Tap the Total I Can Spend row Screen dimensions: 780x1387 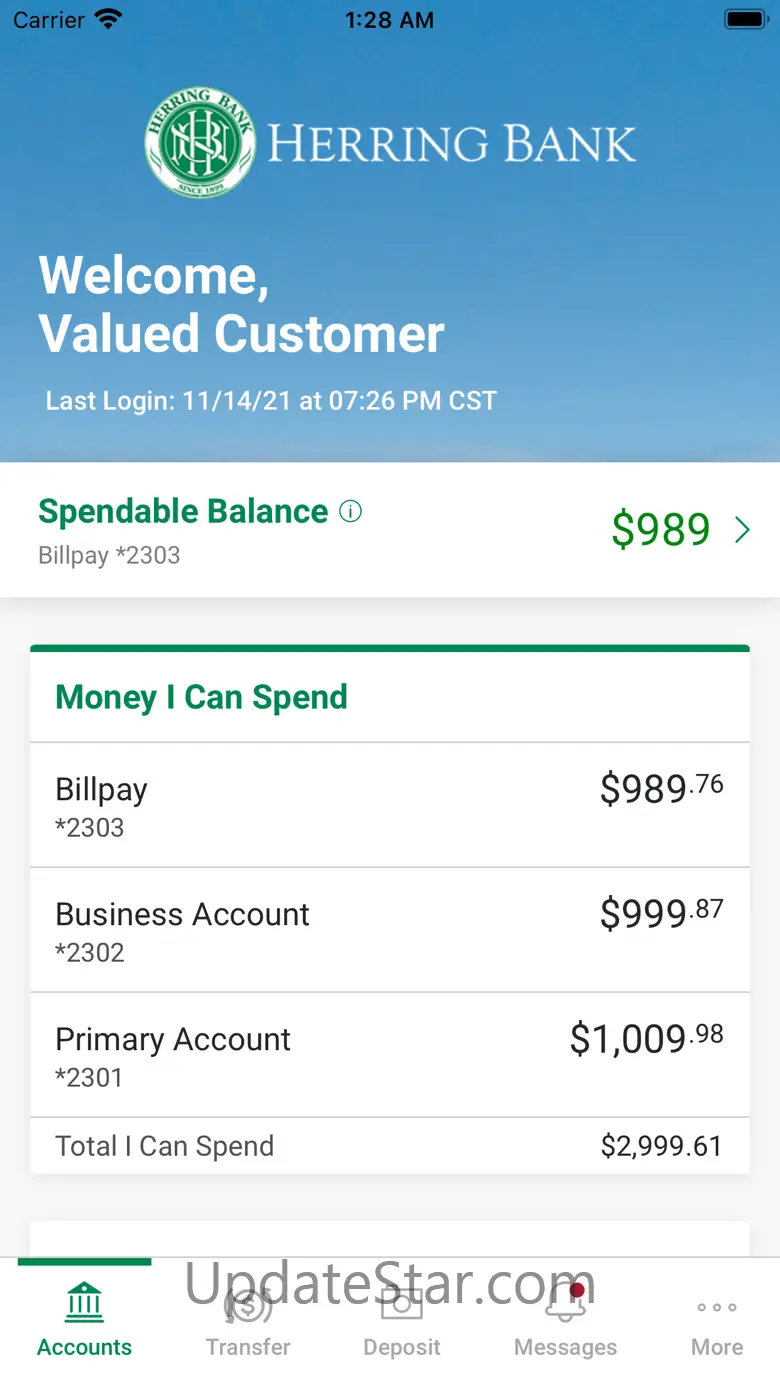tap(390, 1146)
